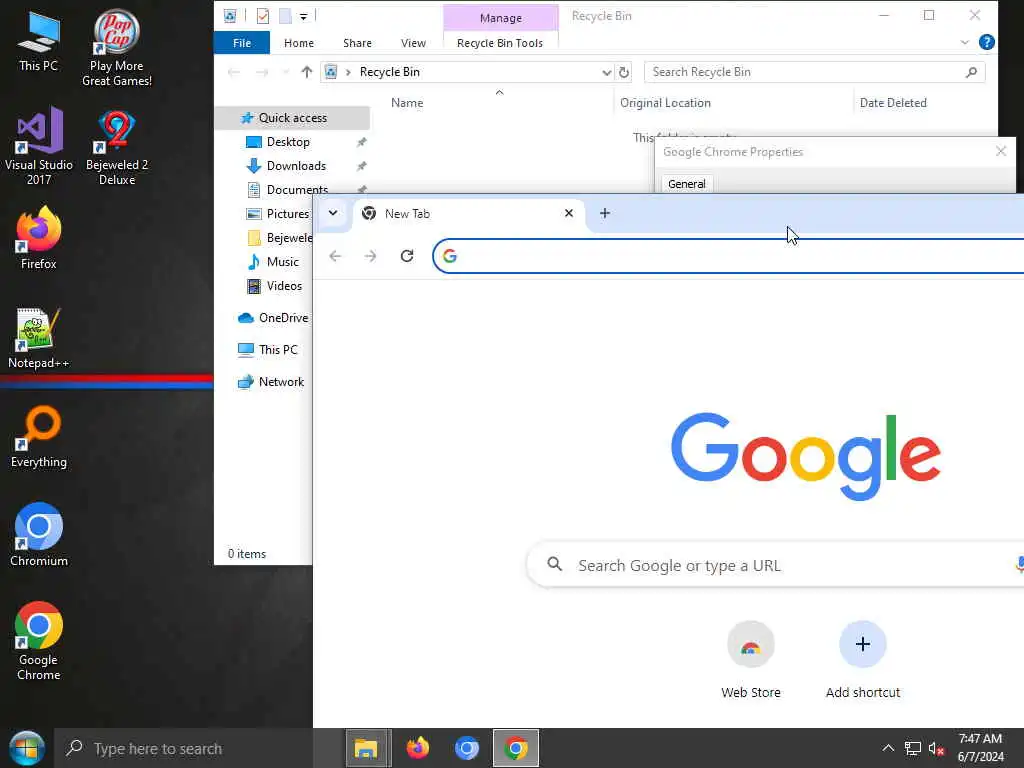Click the Properties quick access toolbar icon
This screenshot has width=1024, height=768.
point(263,16)
